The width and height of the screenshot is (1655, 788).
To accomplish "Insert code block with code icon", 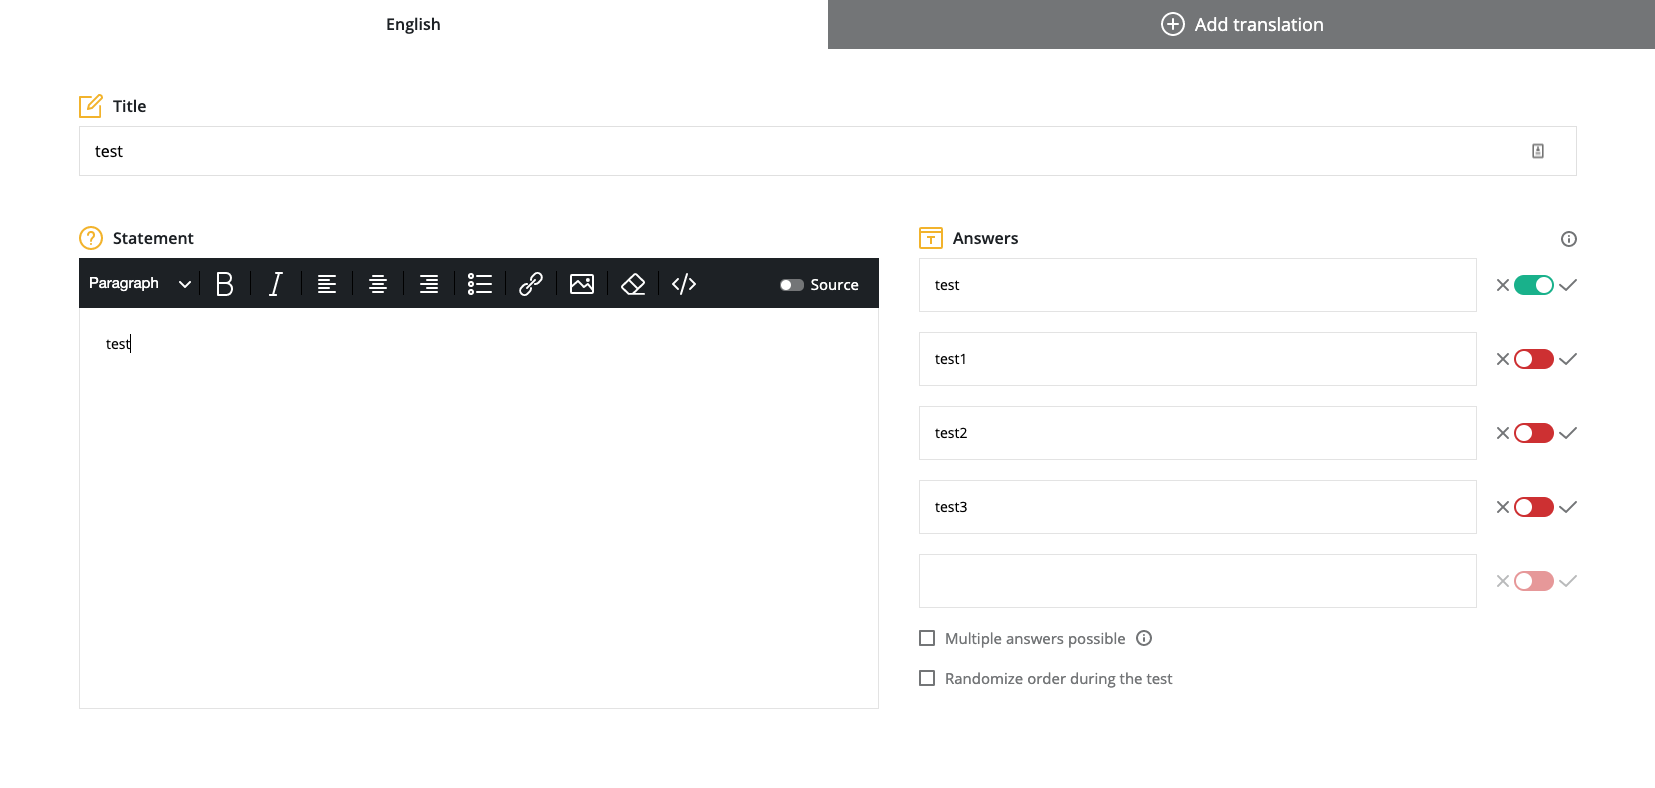I will tap(684, 284).
